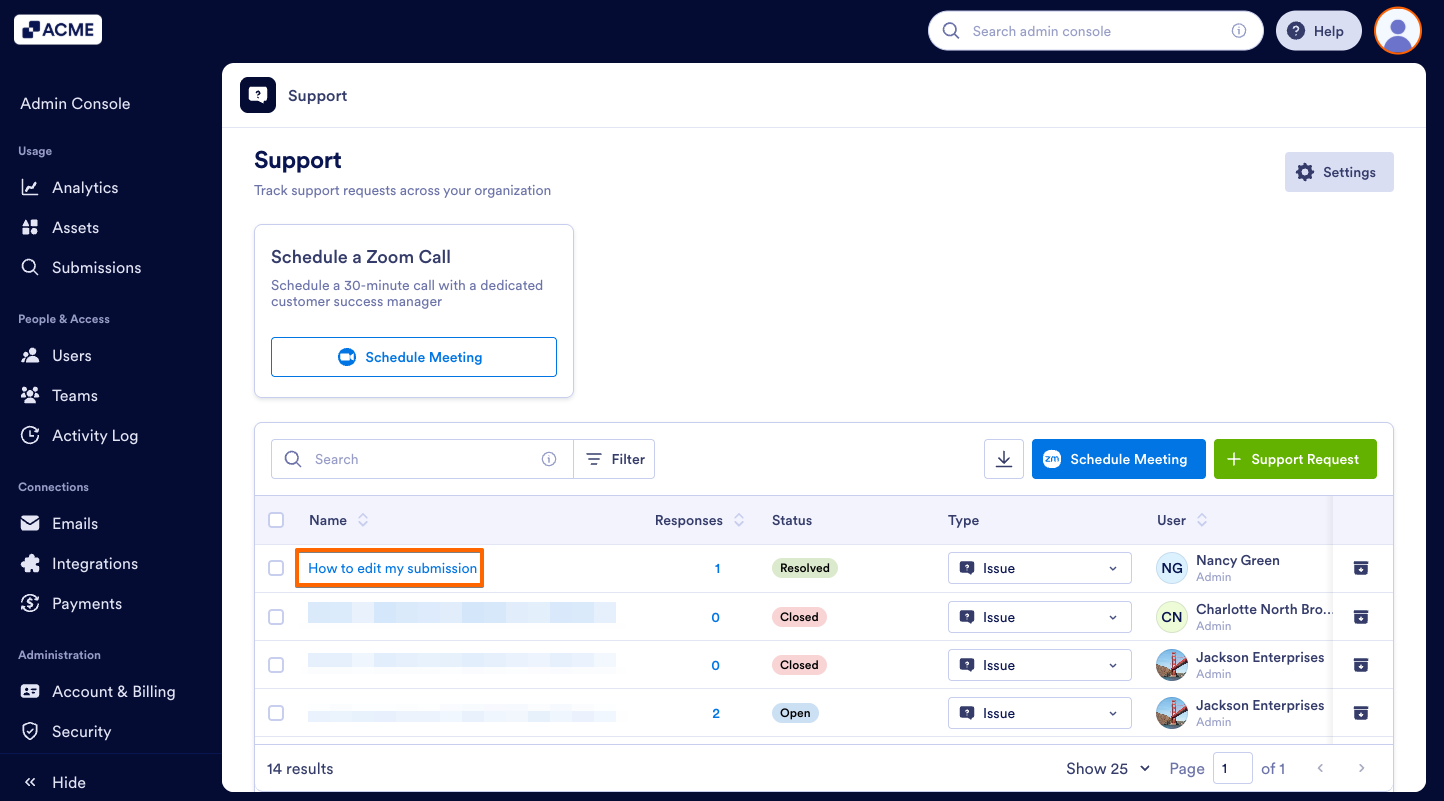The width and height of the screenshot is (1444, 801).
Task: Click response count 1 for Nancy Green's row
Action: point(717,568)
